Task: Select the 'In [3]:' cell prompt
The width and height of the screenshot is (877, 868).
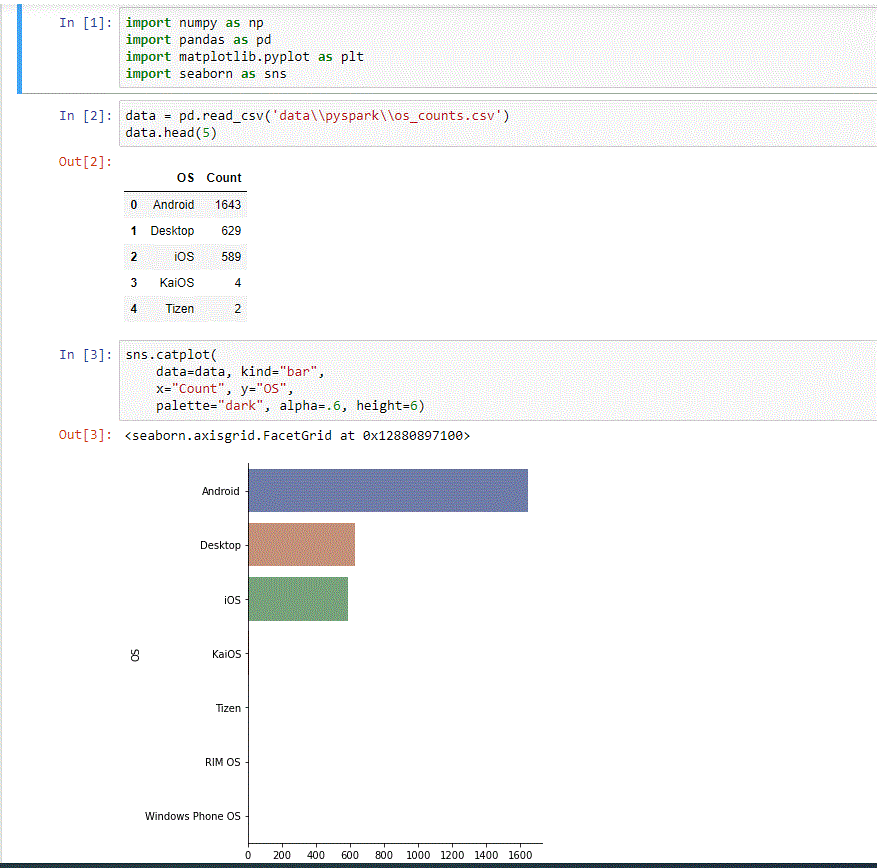Action: click(86, 355)
